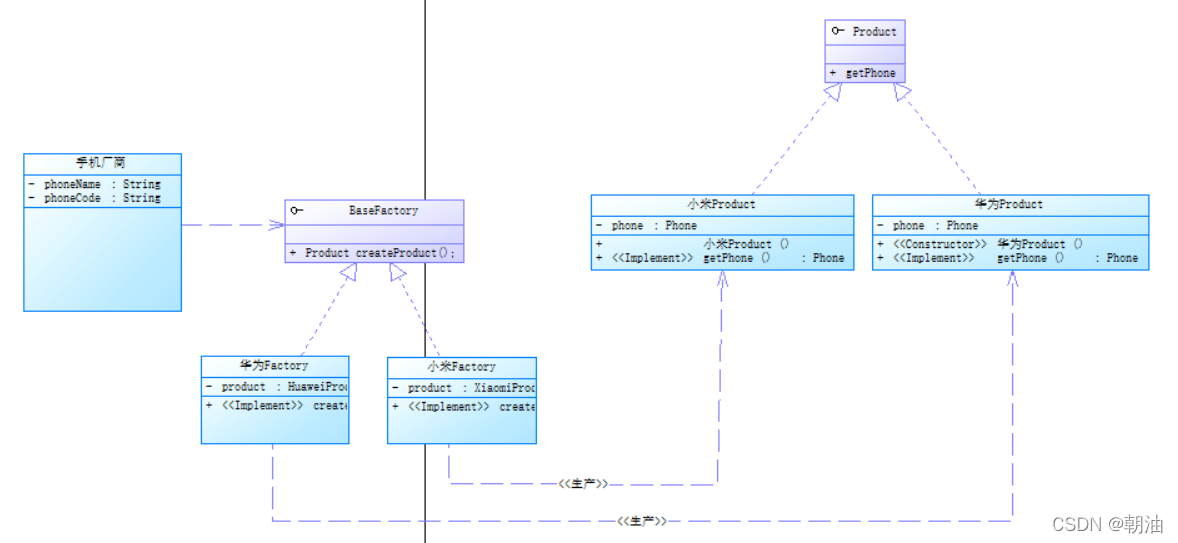
Task: Select the <<Constructor>> 华为Product () operation
Action: 980,244
